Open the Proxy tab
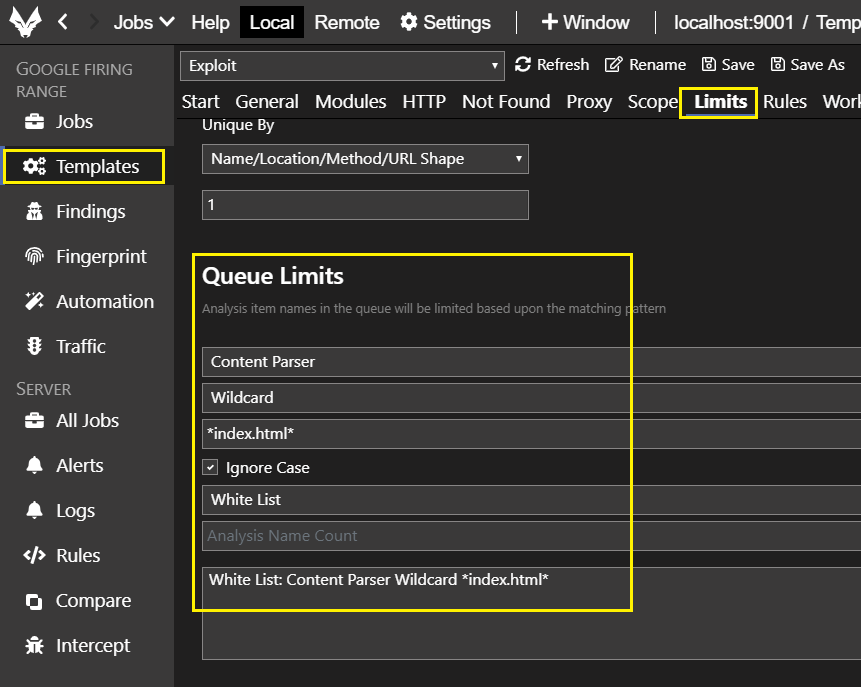Viewport: 861px width, 687px height. [589, 102]
